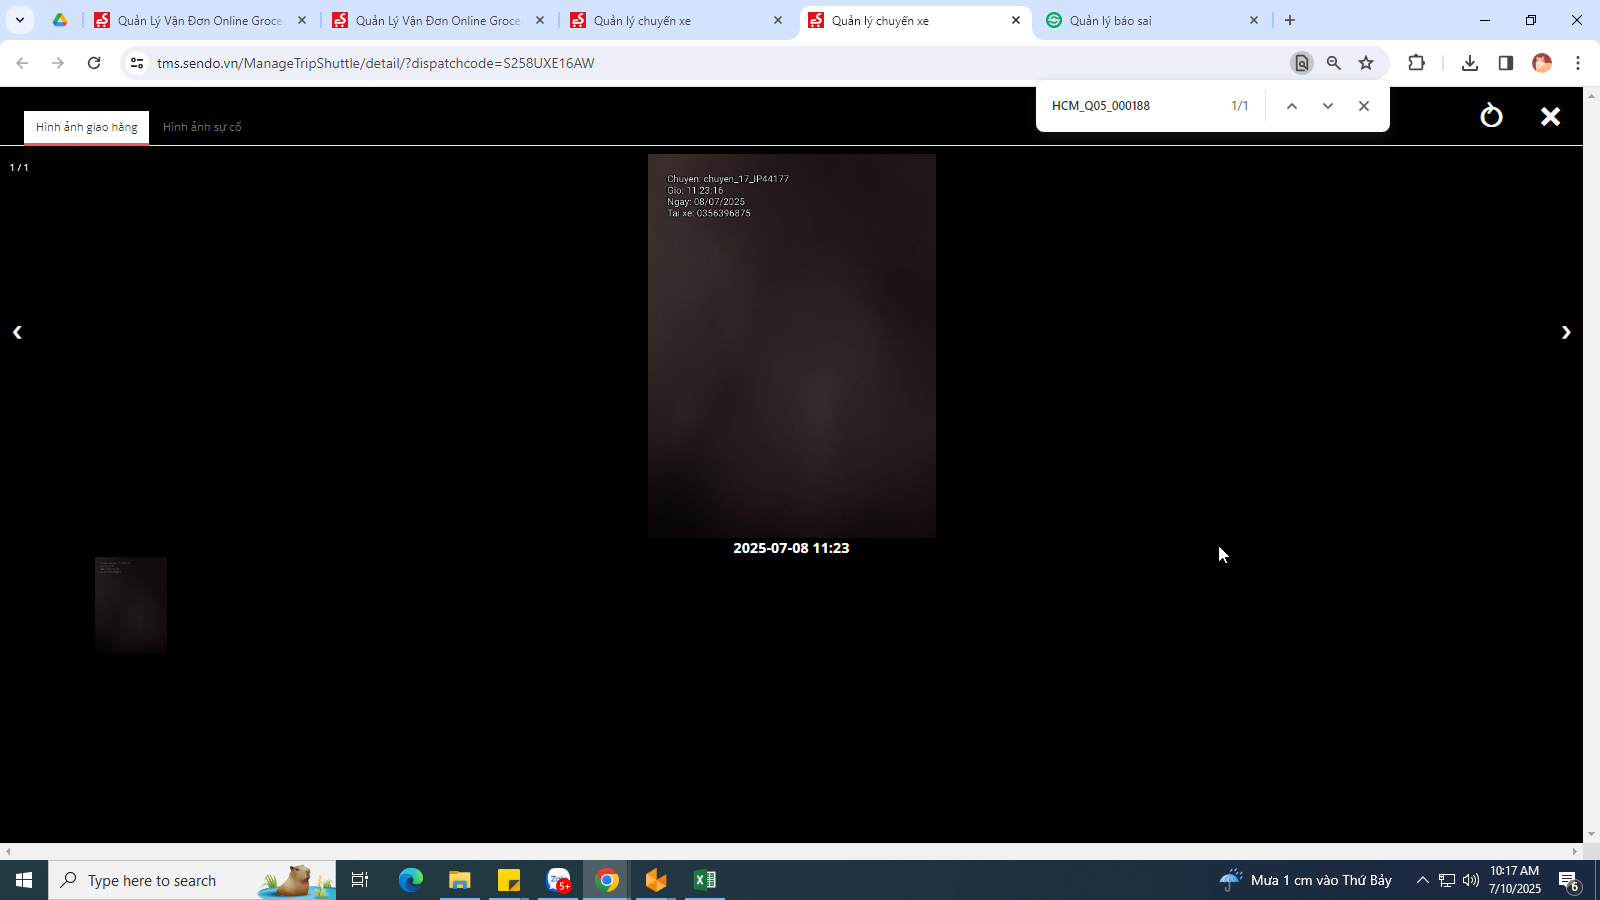Jump to previous find result
The image size is (1600, 900).
1292,106
